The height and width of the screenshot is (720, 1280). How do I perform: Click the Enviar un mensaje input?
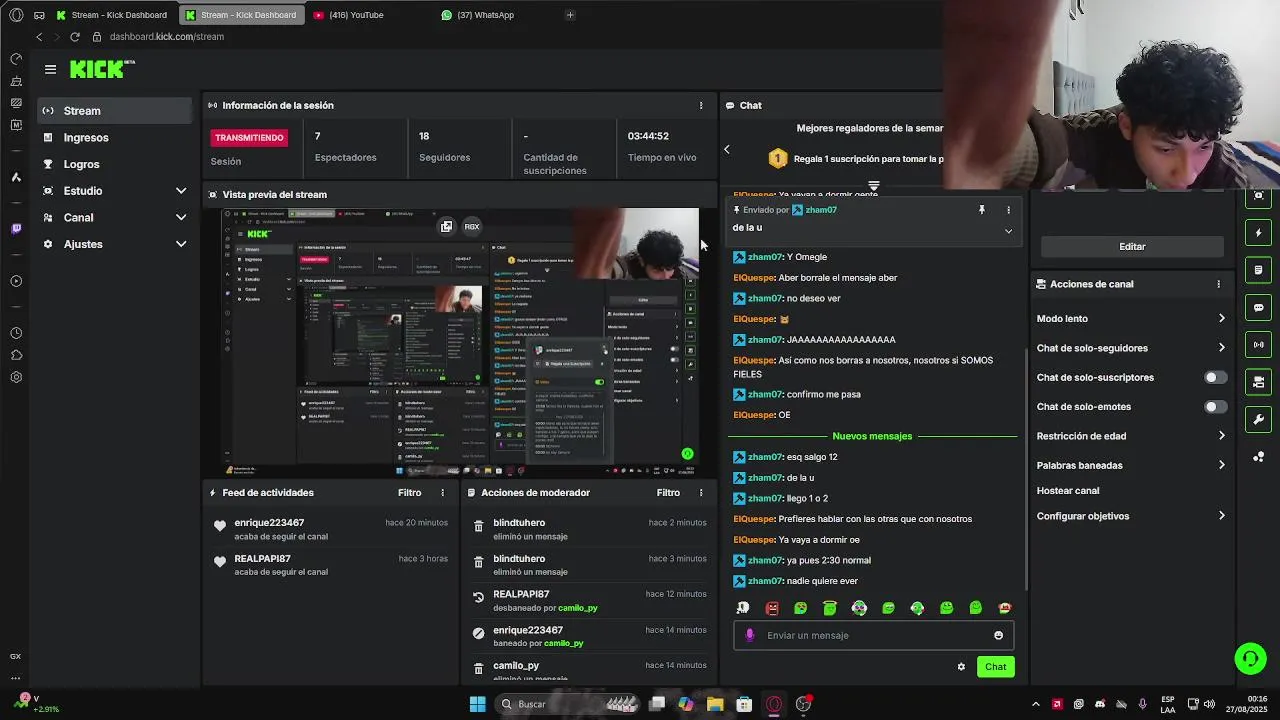[x=875, y=635]
